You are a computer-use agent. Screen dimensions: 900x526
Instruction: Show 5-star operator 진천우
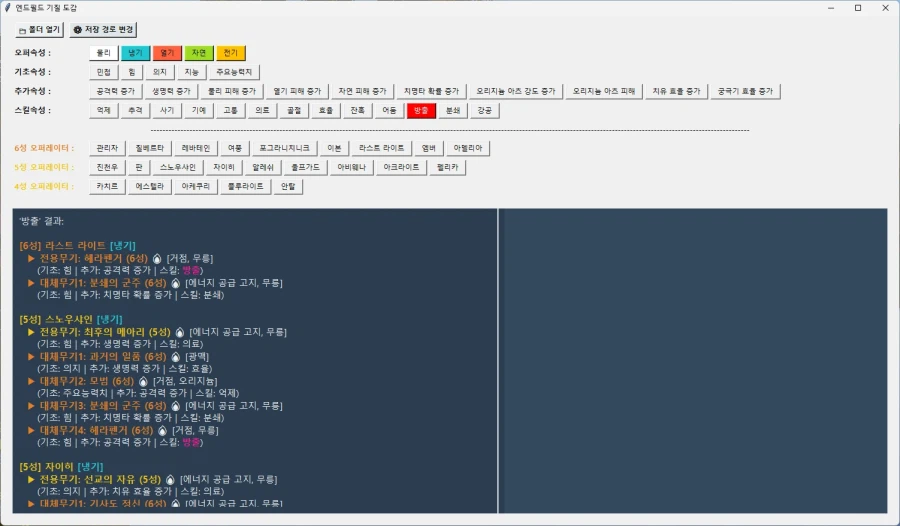[x=107, y=167]
